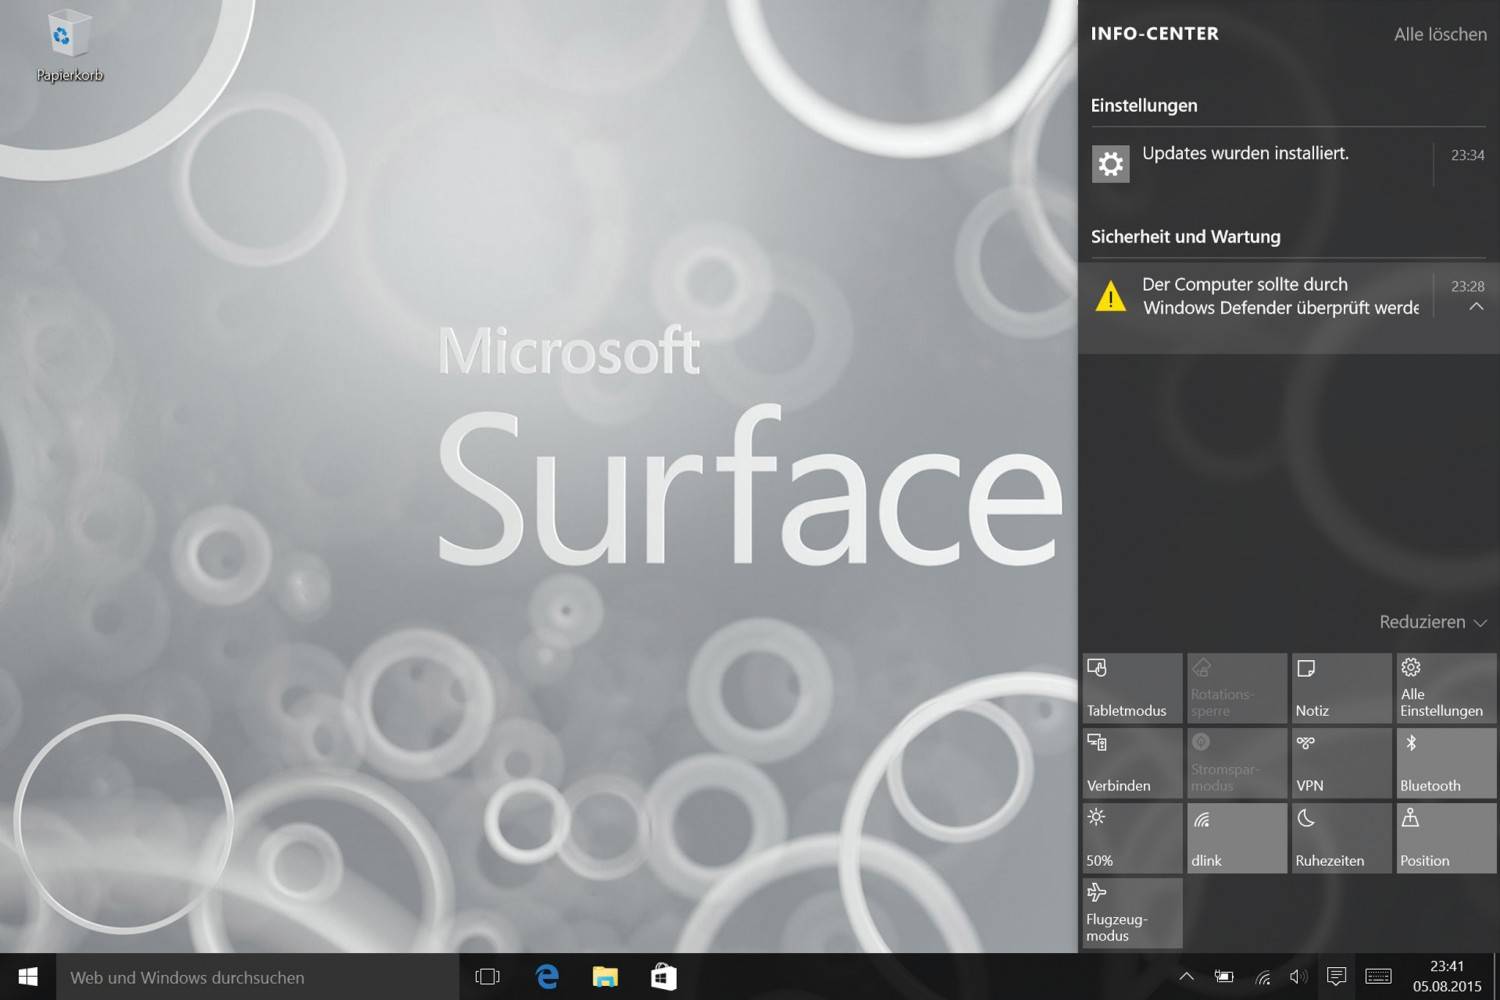Click the volume speaker tray icon

(x=1298, y=977)
